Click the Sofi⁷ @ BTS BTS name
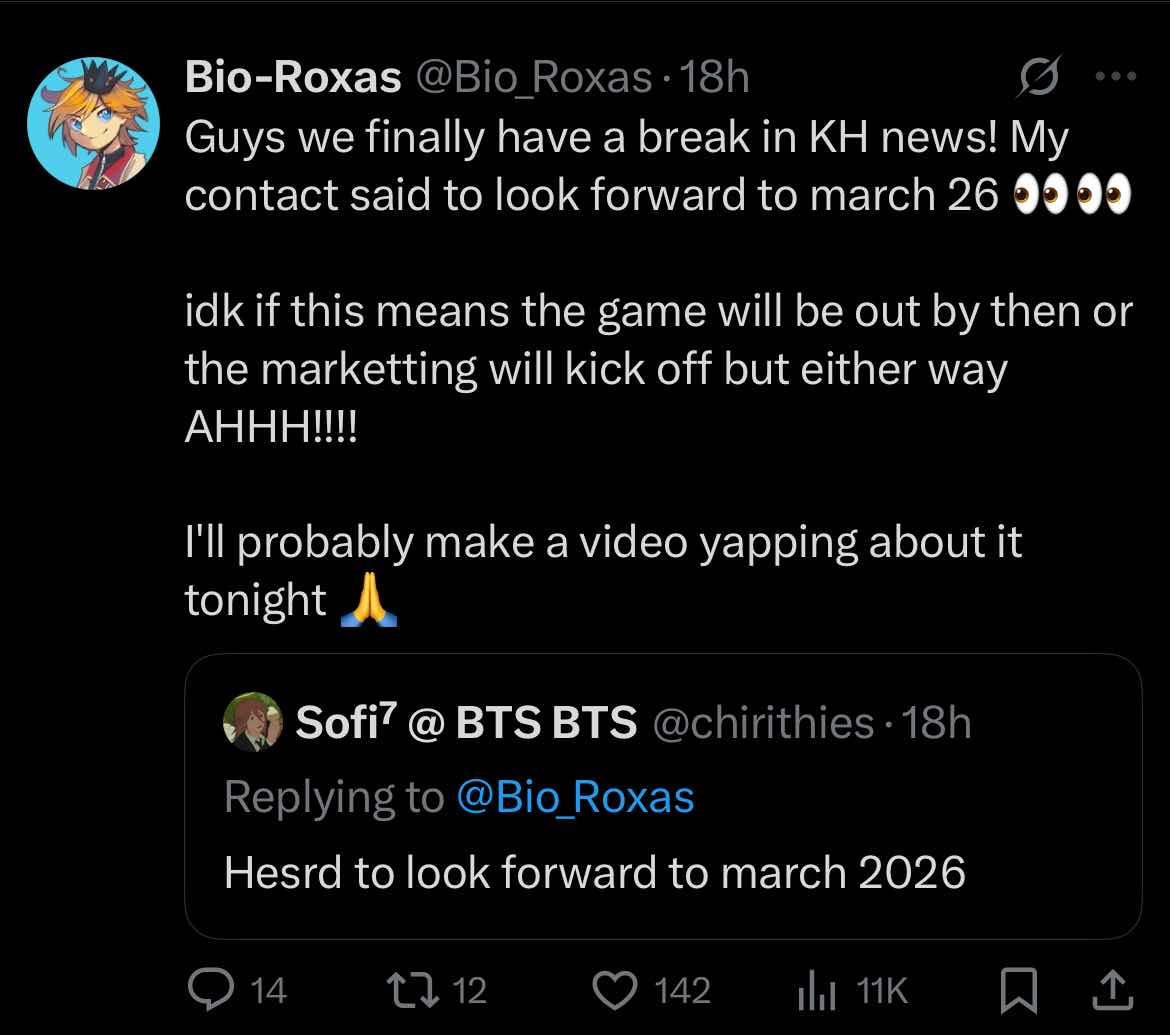Viewport: 1170px width, 1035px height. (x=466, y=723)
